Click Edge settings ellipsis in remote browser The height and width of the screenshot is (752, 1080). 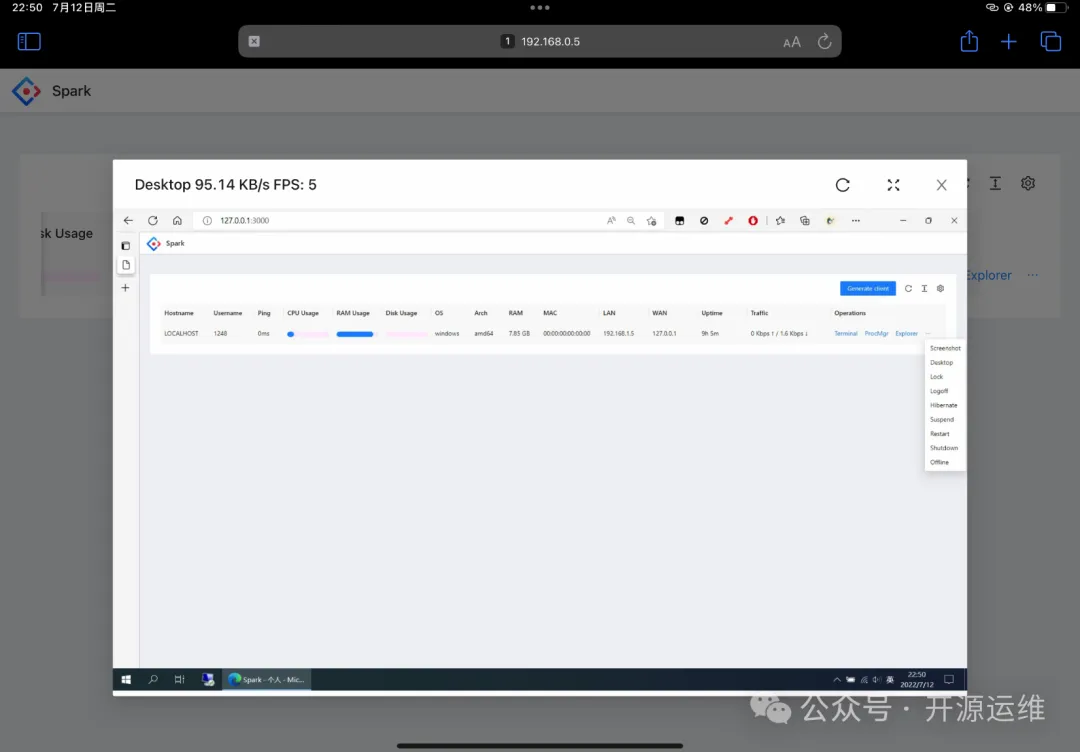pyautogui.click(x=855, y=221)
